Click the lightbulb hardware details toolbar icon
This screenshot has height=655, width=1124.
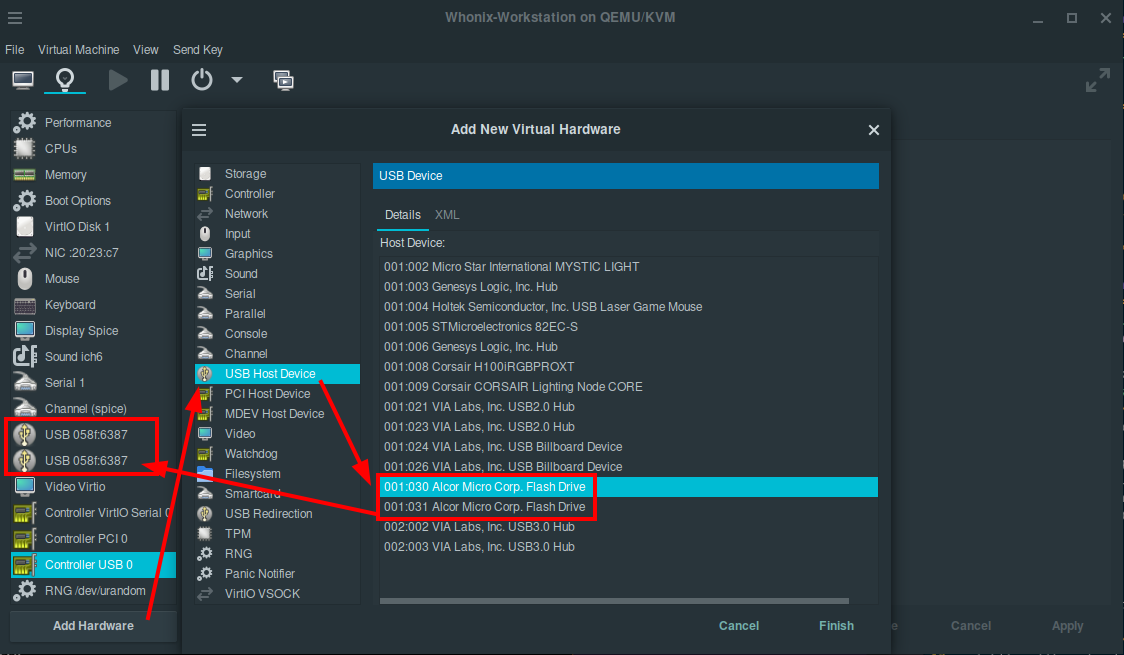pos(65,80)
